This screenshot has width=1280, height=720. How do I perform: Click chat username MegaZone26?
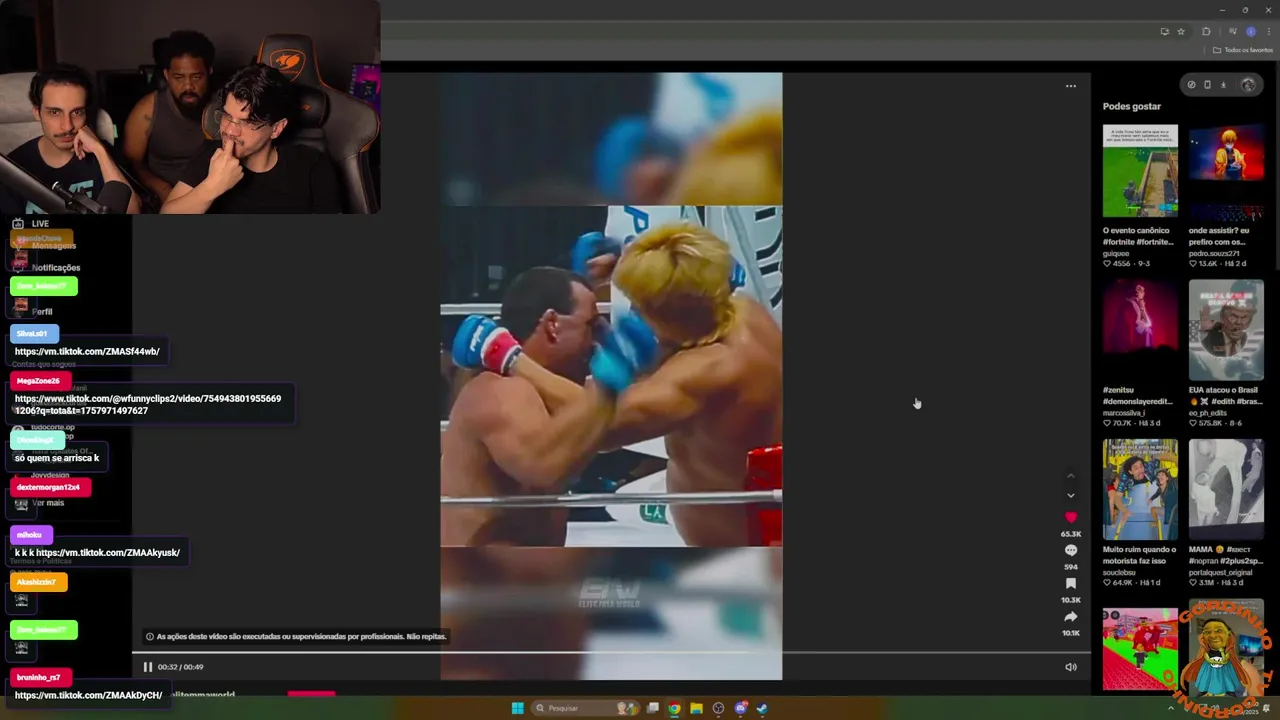tap(38, 381)
